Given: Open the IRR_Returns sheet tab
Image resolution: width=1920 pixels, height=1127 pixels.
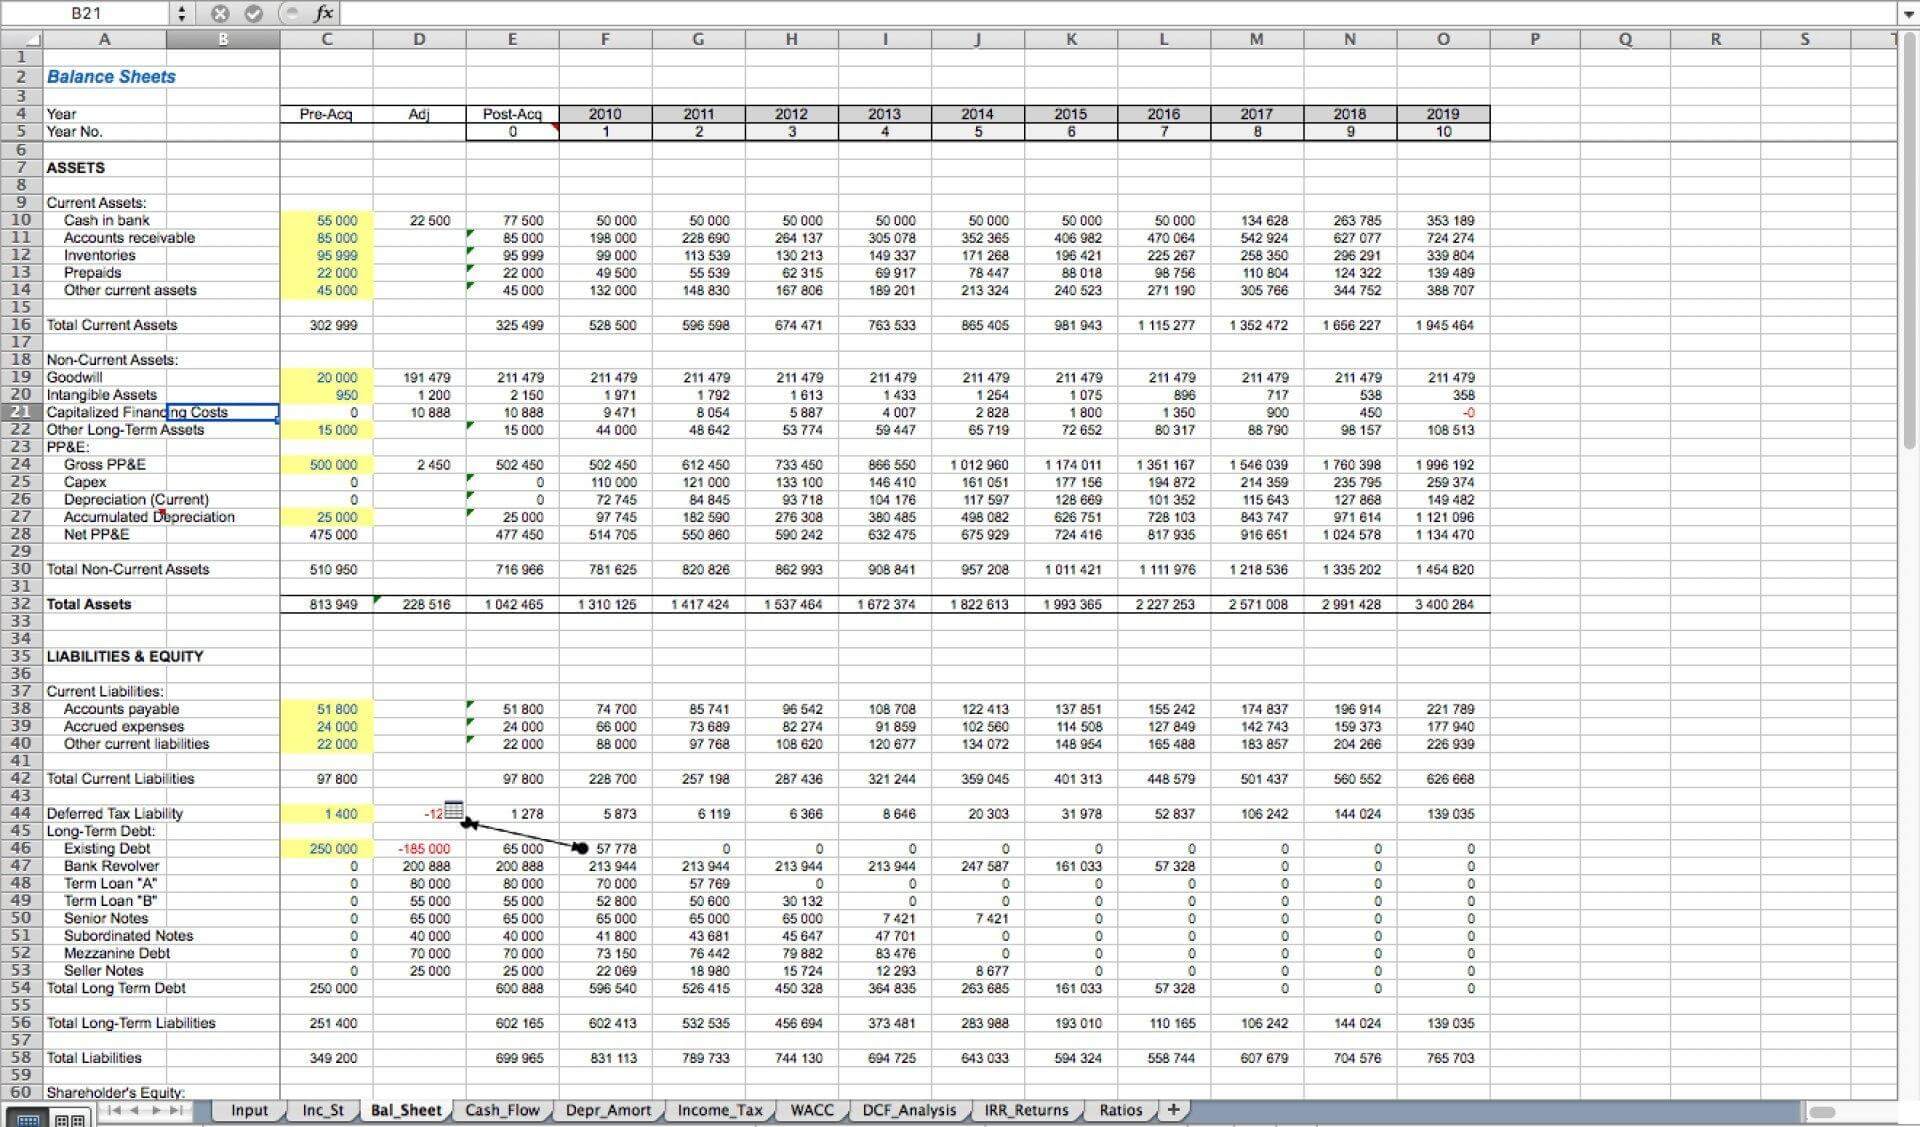Looking at the screenshot, I should point(1026,1110).
